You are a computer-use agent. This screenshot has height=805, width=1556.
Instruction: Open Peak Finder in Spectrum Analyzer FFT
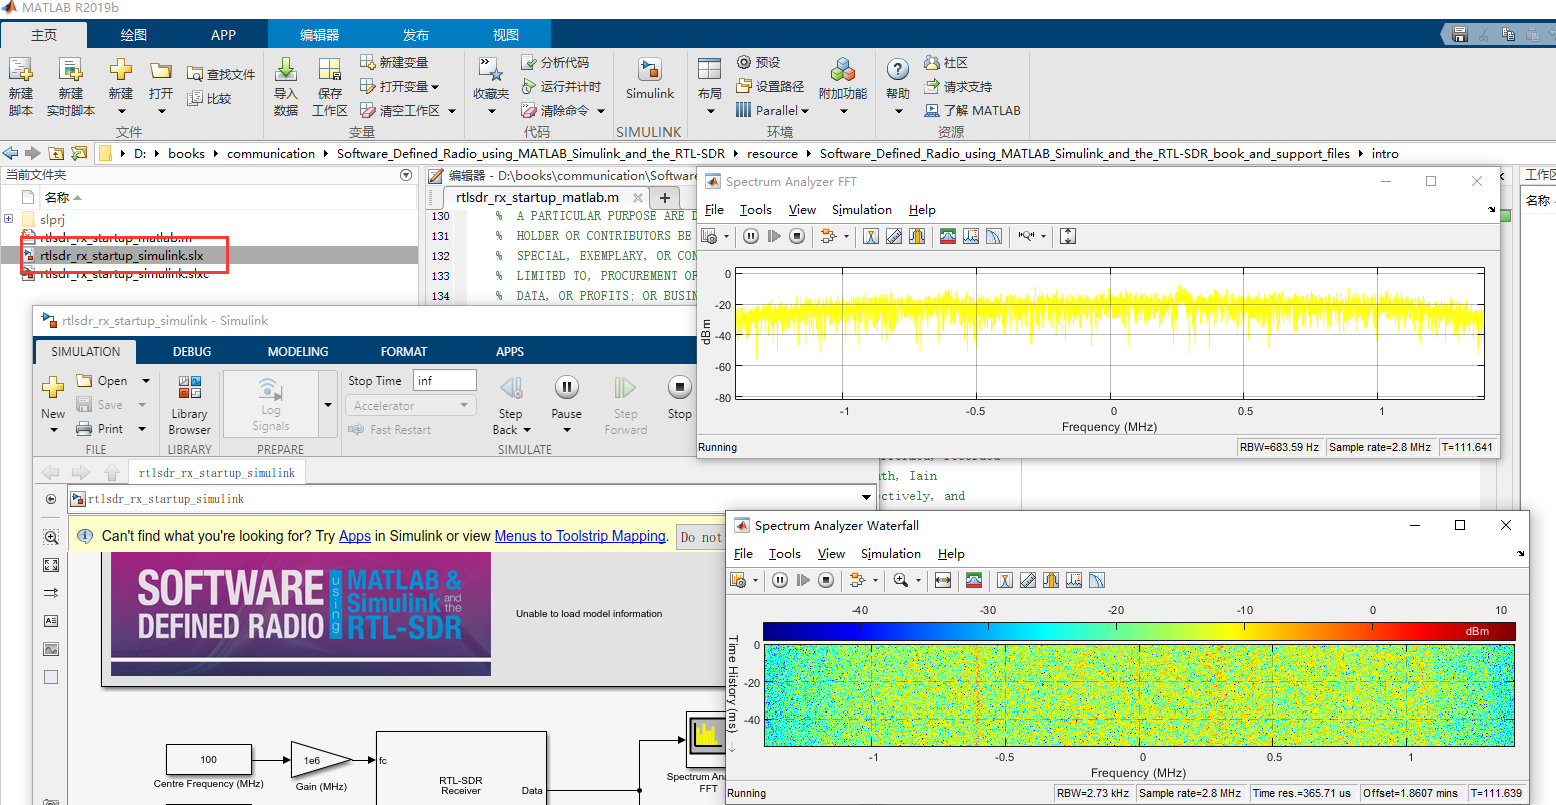pos(971,236)
